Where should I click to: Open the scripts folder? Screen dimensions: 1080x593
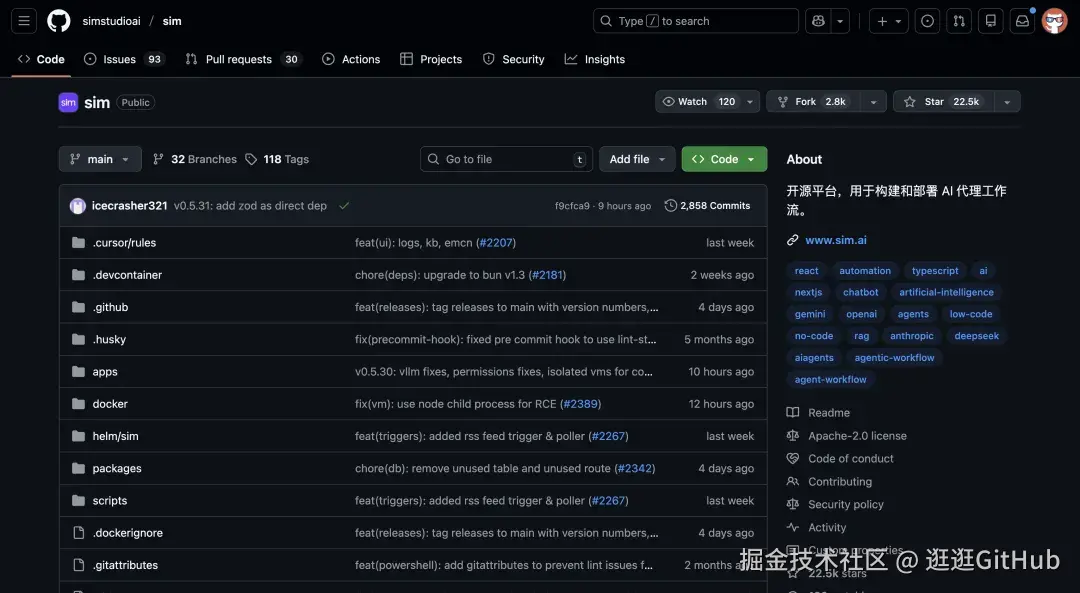[110, 501]
